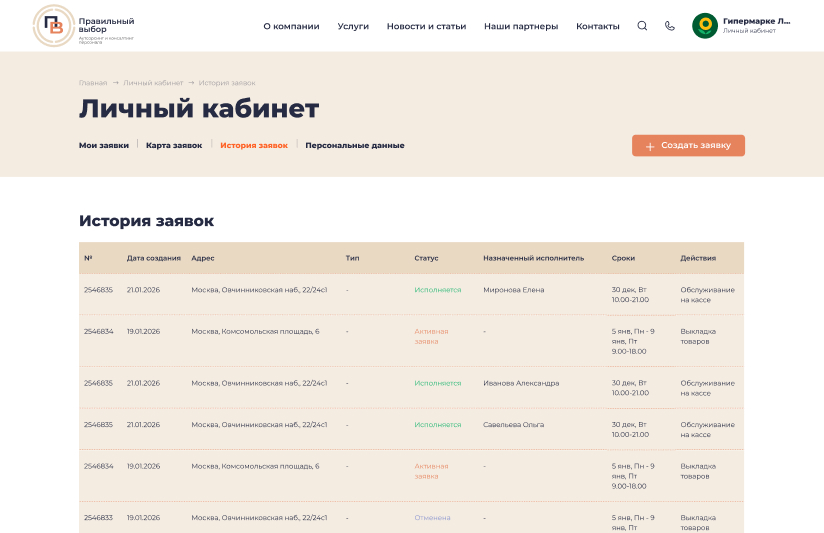Select executor Иванова Александра

click(521, 383)
